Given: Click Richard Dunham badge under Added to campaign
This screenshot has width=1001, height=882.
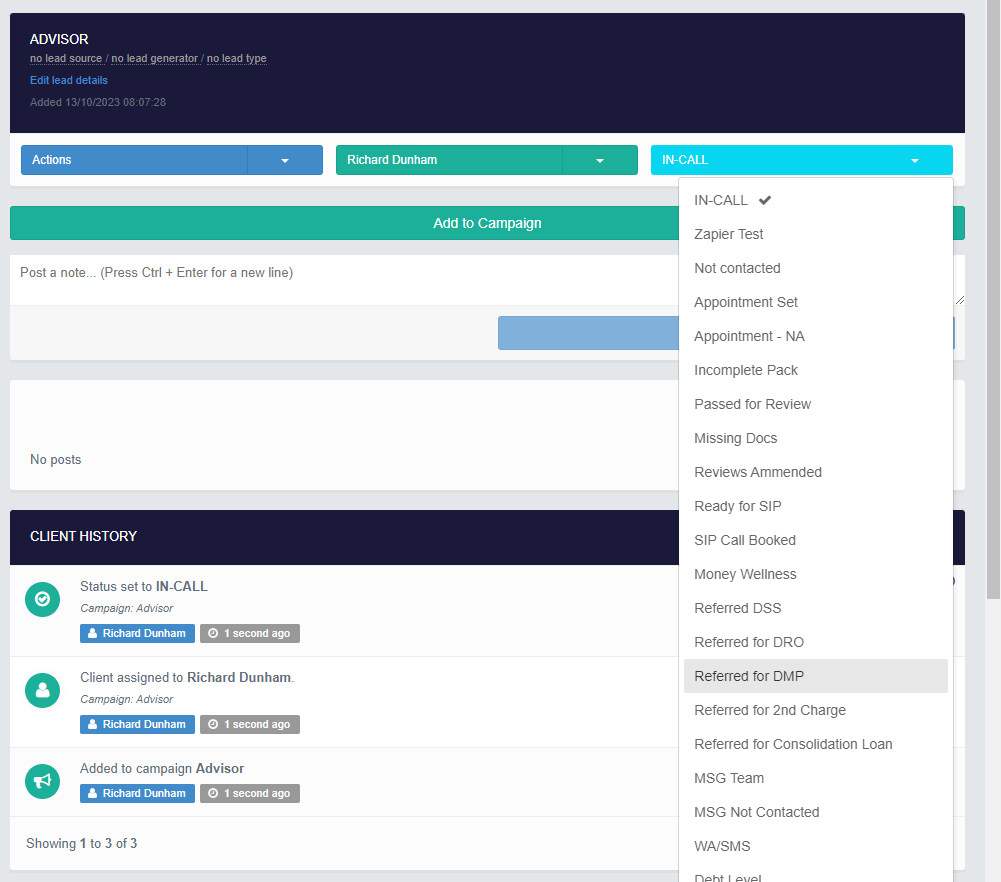Looking at the screenshot, I should click(137, 793).
